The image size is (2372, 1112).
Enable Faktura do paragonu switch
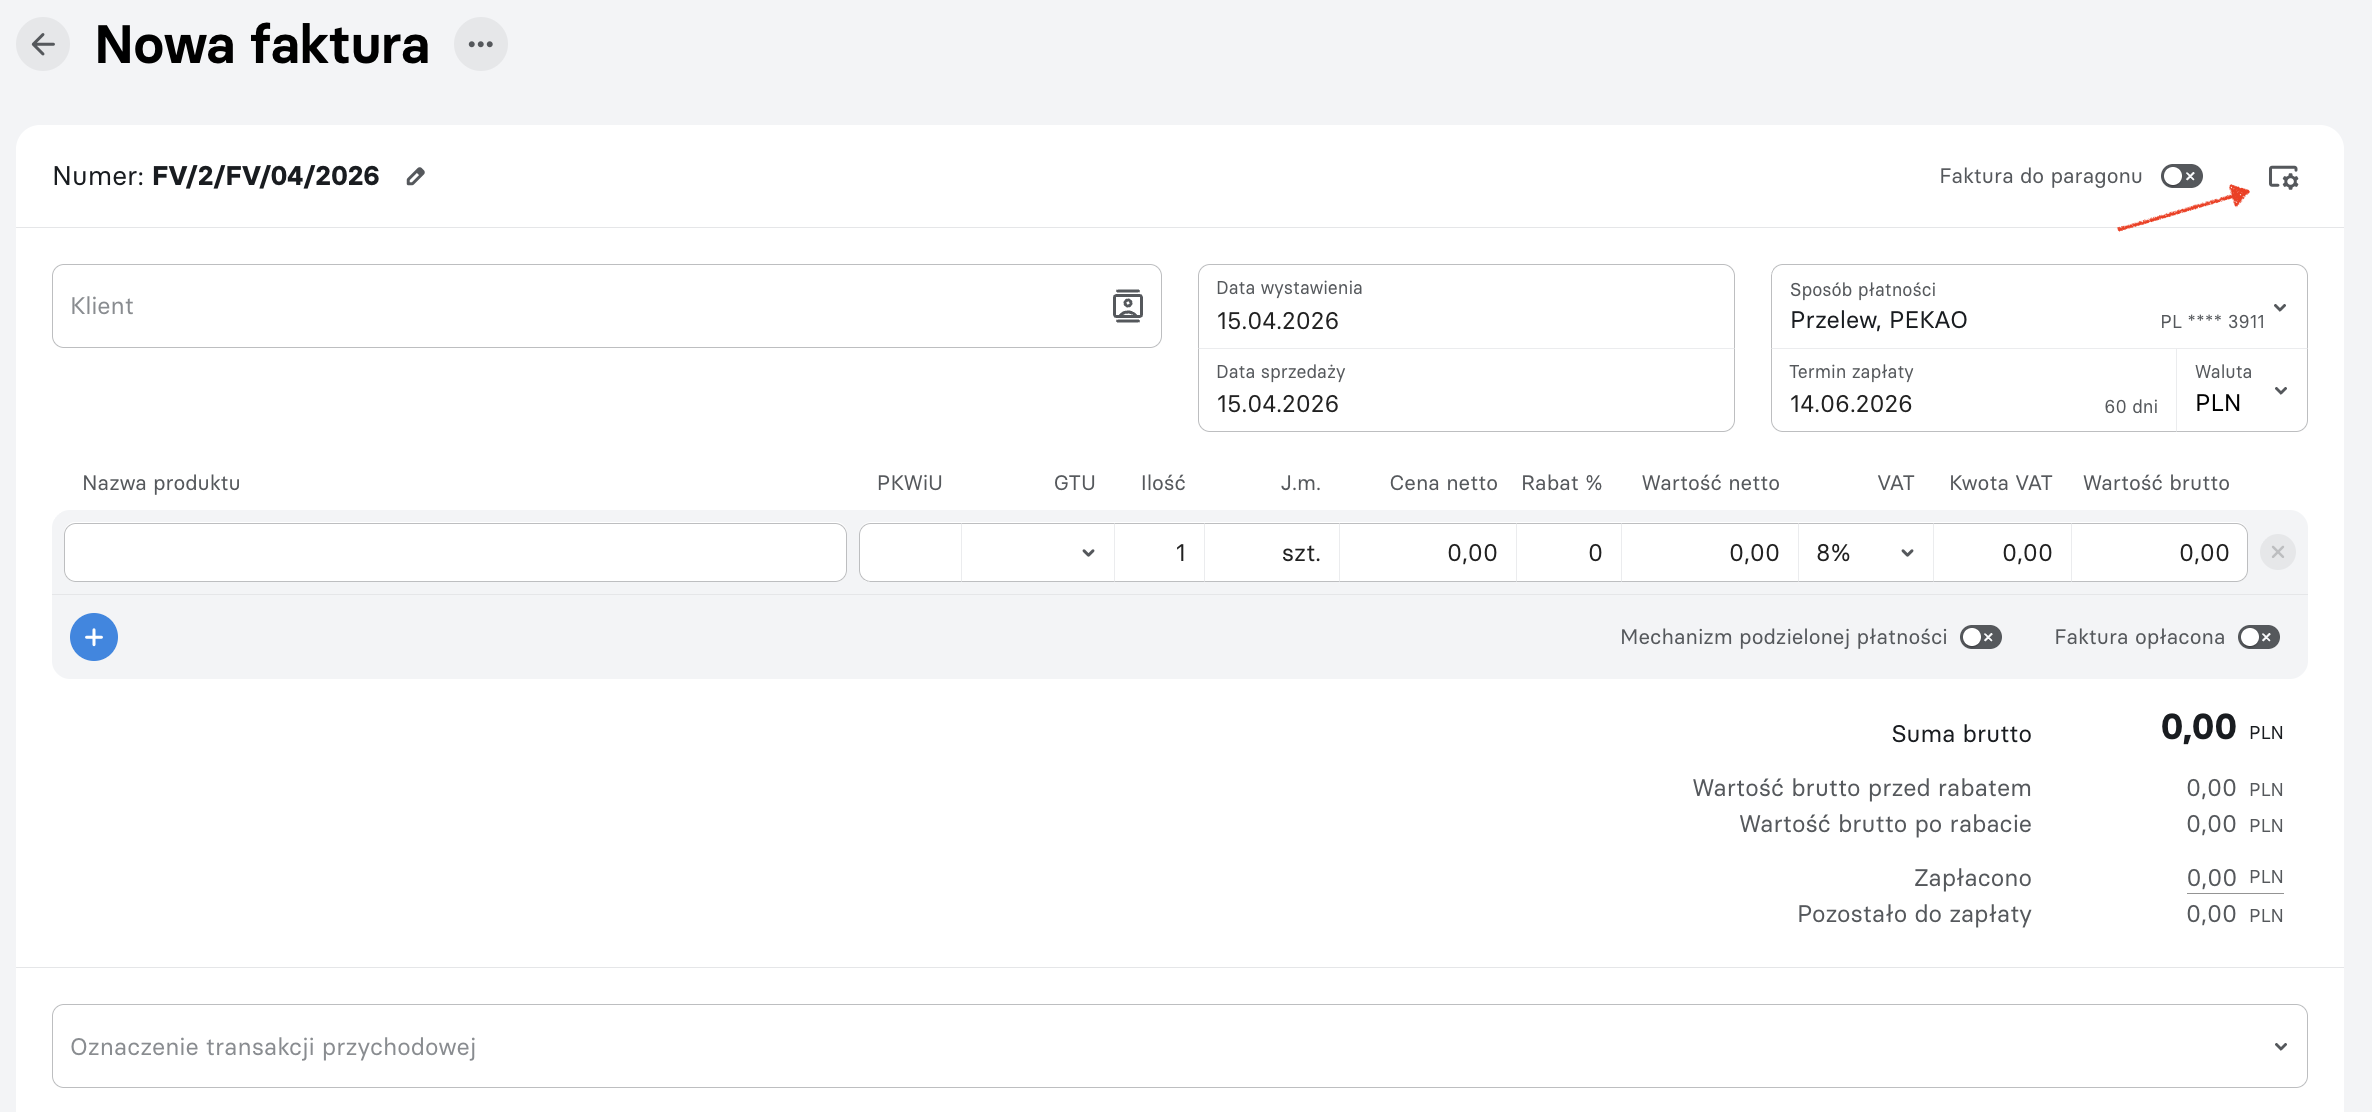coord(2181,176)
